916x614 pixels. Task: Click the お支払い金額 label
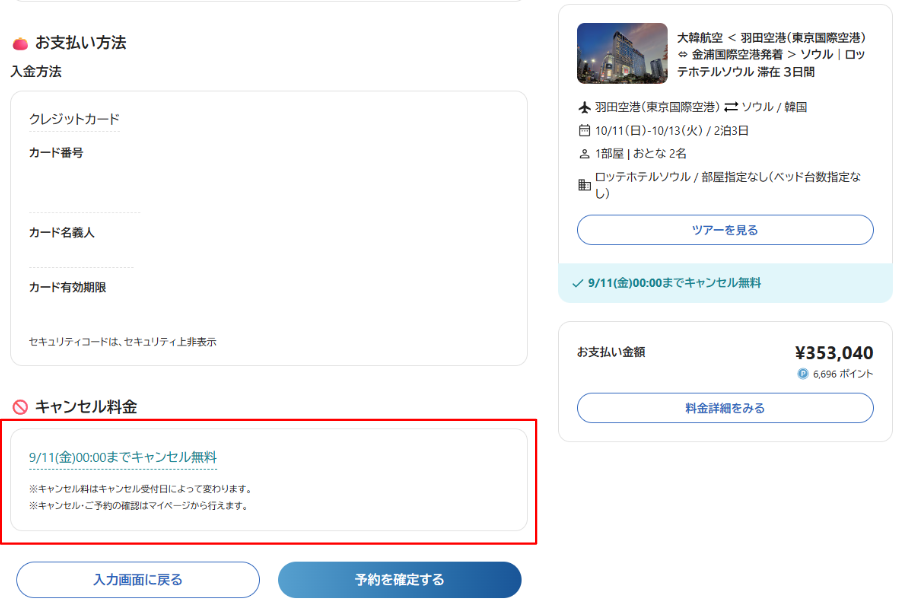click(611, 352)
